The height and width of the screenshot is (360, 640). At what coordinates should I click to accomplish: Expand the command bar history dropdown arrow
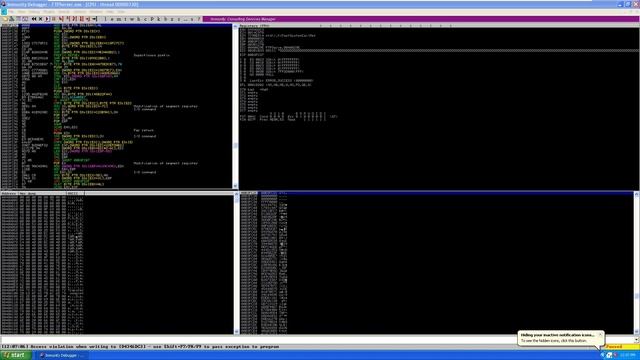[636, 340]
